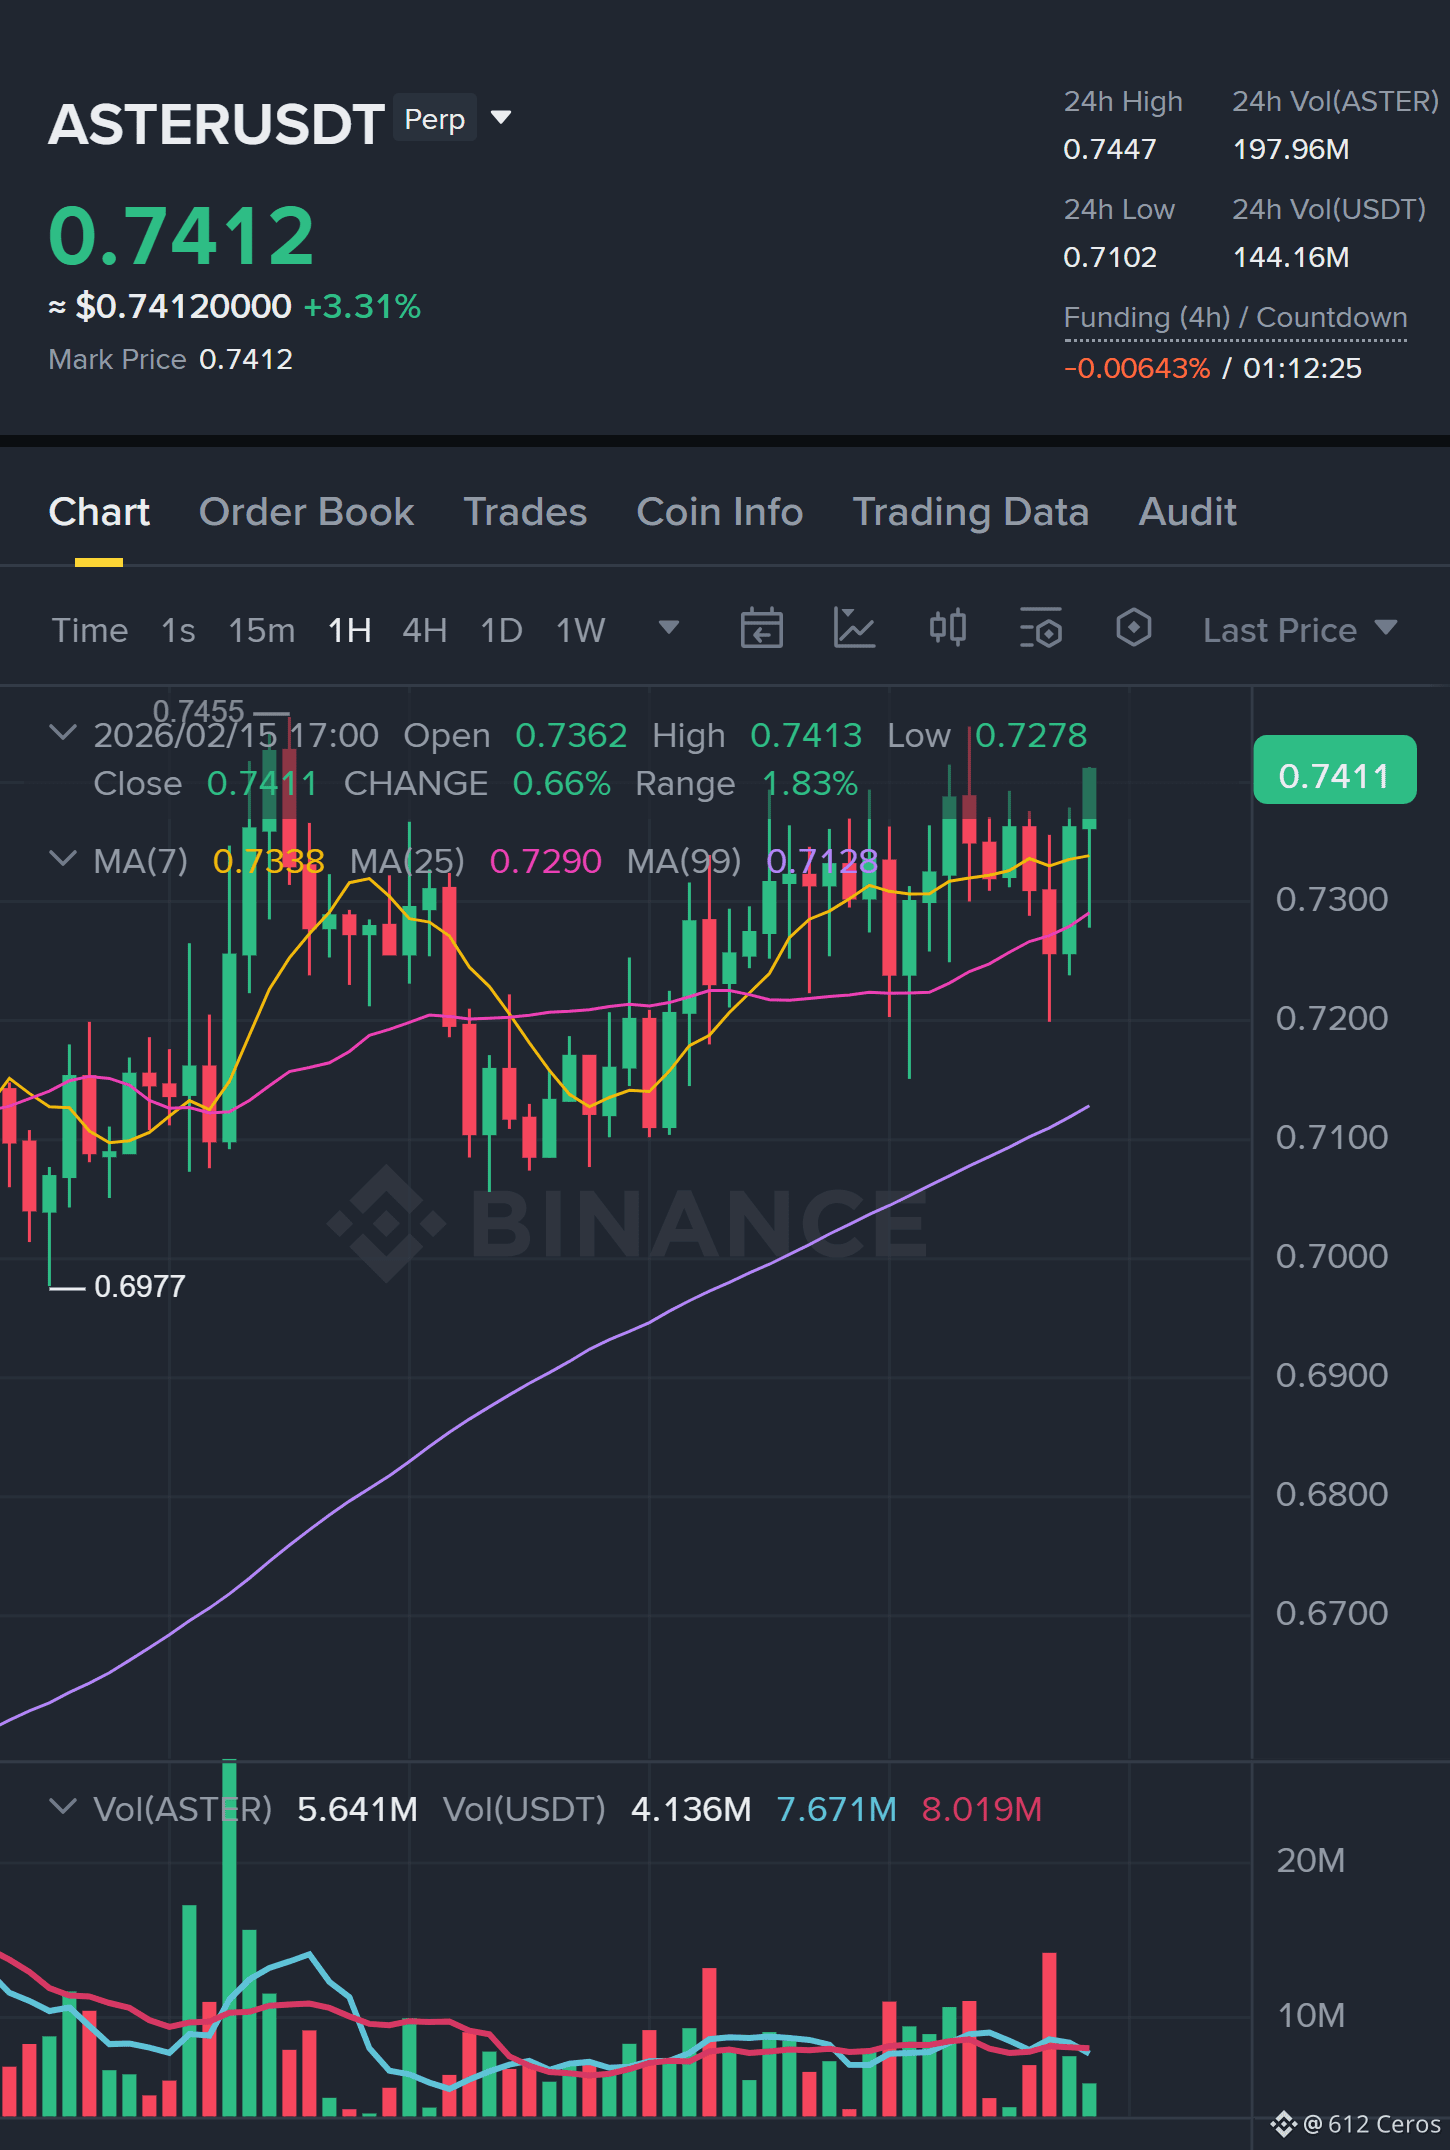
Task: Expand more time intervals dropdown arrow
Action: click(x=668, y=628)
